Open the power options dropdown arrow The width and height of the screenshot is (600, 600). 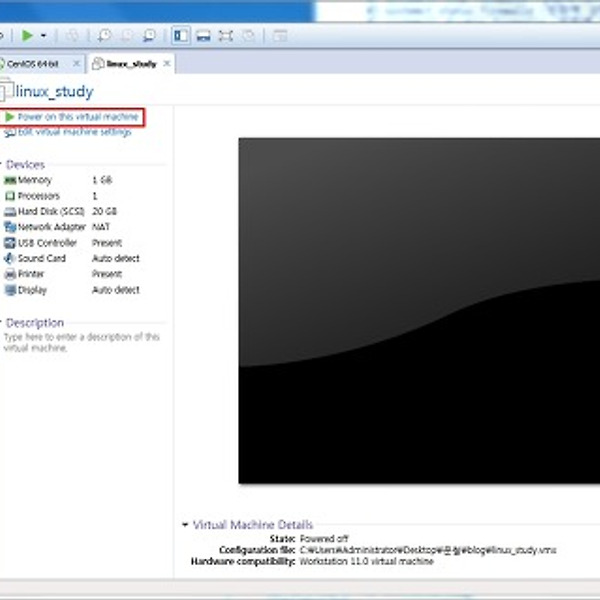tap(43, 35)
